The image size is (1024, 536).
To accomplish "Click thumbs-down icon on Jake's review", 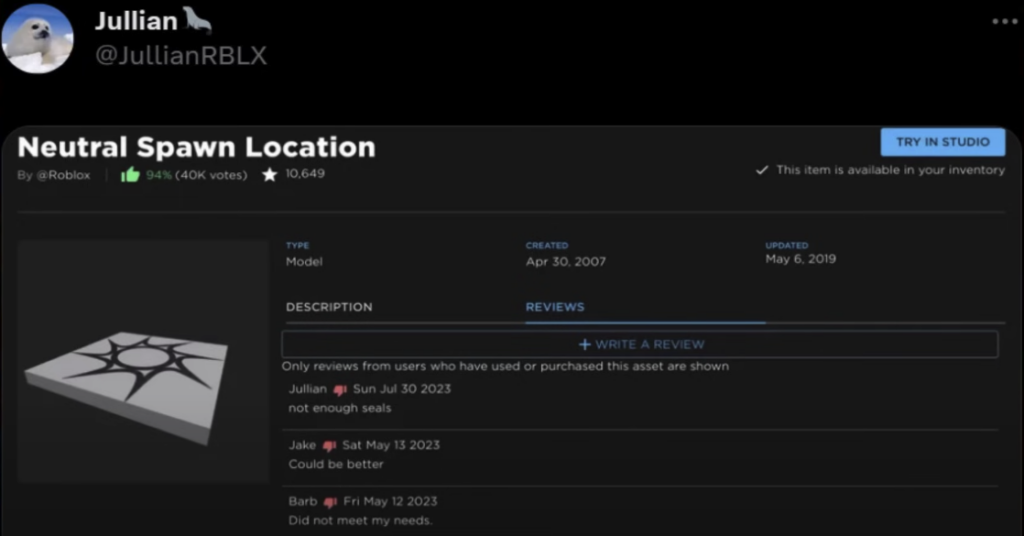I will coord(329,446).
